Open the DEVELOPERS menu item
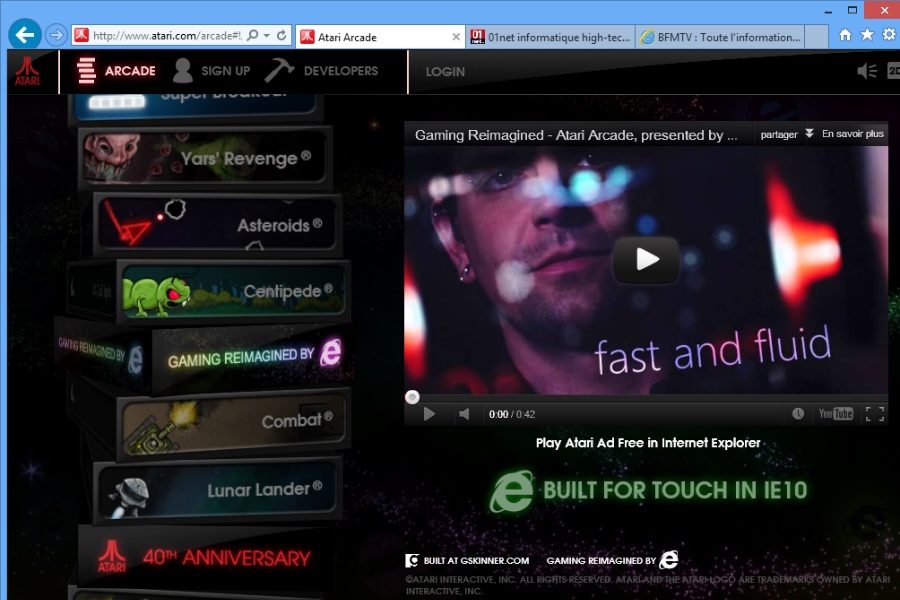The width and height of the screenshot is (900, 600). (x=322, y=71)
